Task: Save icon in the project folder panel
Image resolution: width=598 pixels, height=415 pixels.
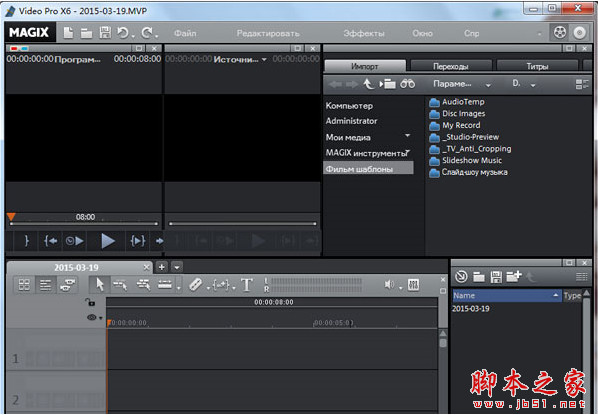Action: [x=496, y=277]
